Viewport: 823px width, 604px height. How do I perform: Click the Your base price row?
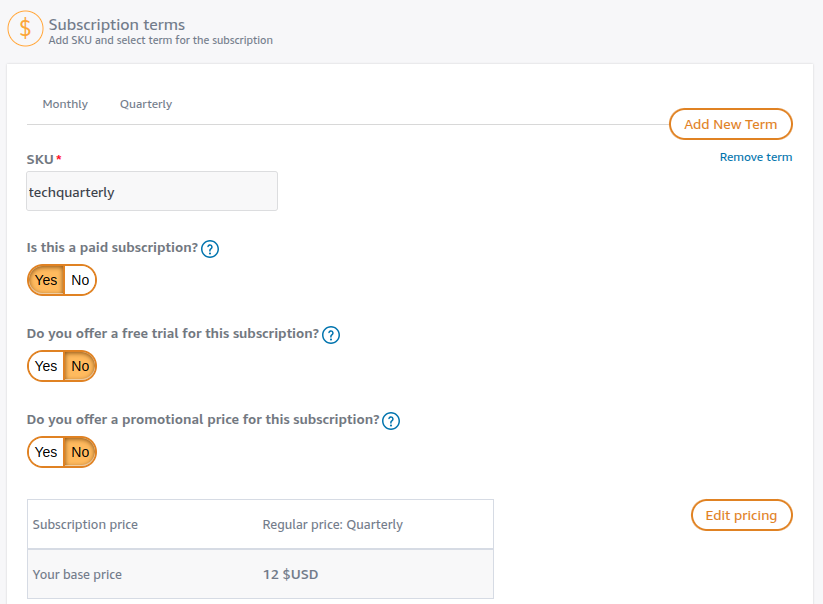pyautogui.click(x=78, y=574)
